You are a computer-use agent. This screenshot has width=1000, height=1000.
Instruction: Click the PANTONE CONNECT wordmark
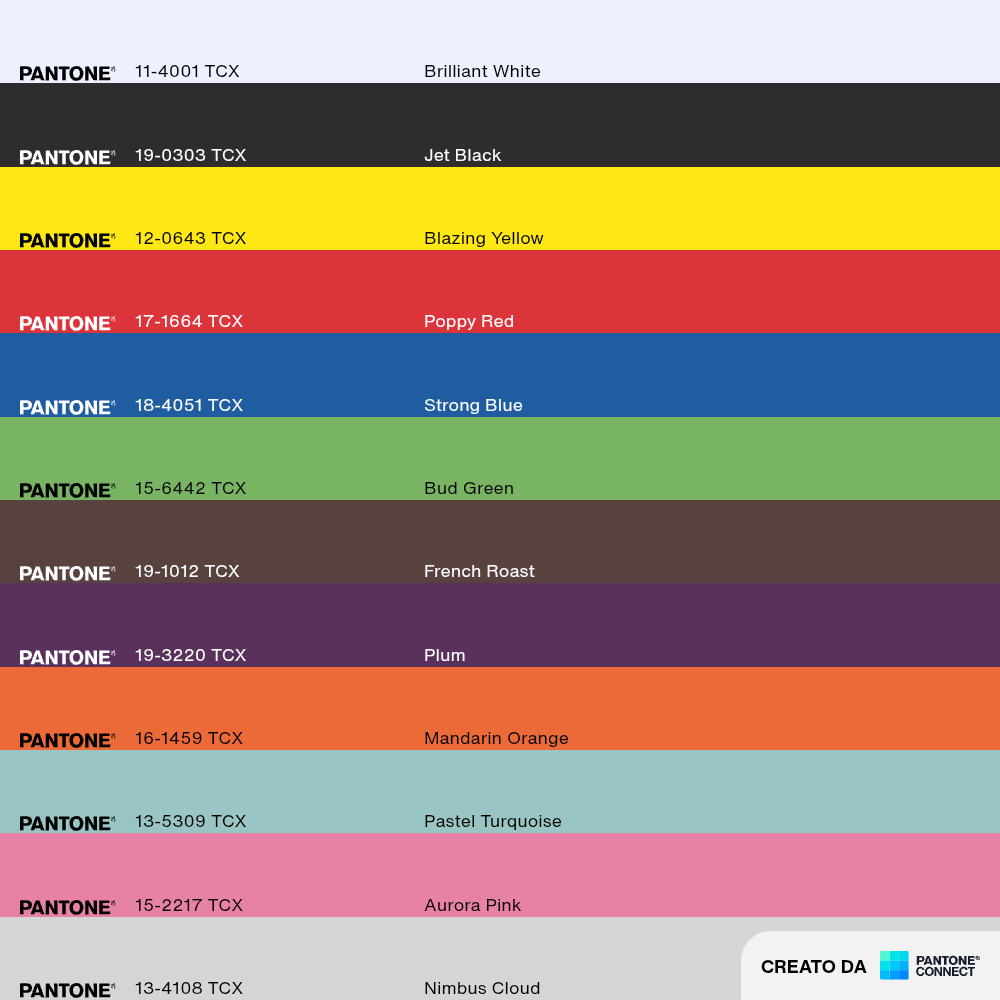coord(947,966)
